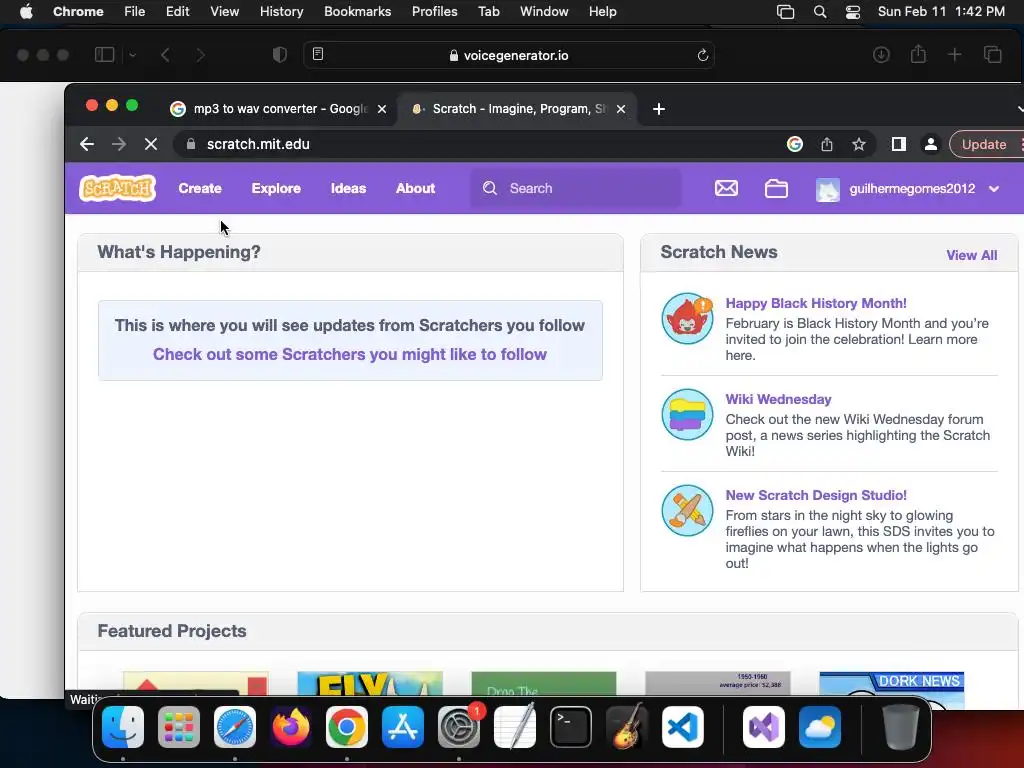Click the Chrome Update button
The width and height of the screenshot is (1024, 768).
pyautogui.click(x=984, y=144)
